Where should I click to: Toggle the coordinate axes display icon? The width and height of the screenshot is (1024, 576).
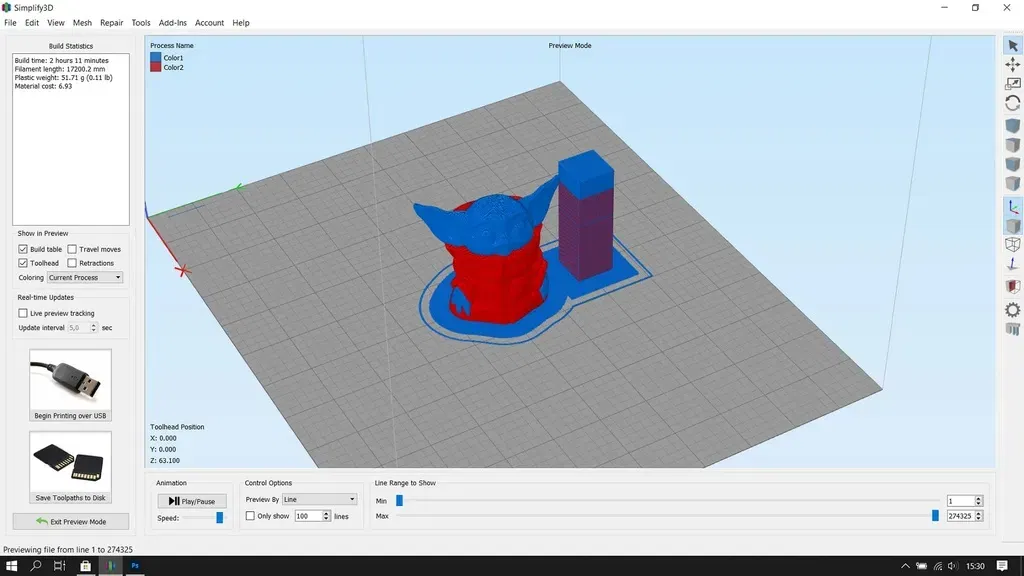click(1012, 207)
